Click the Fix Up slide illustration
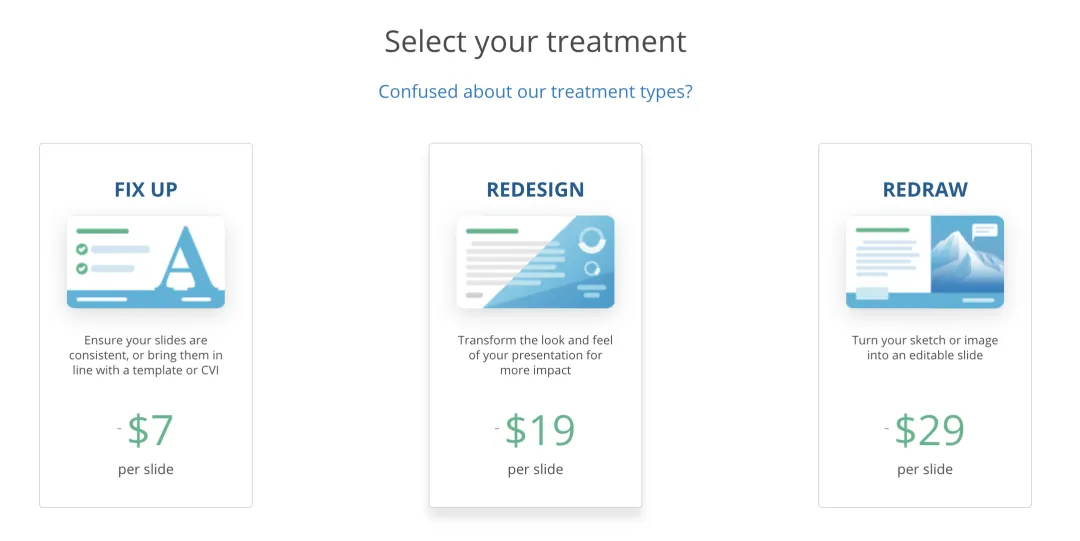Viewport: 1080px width, 541px height. coord(146,262)
